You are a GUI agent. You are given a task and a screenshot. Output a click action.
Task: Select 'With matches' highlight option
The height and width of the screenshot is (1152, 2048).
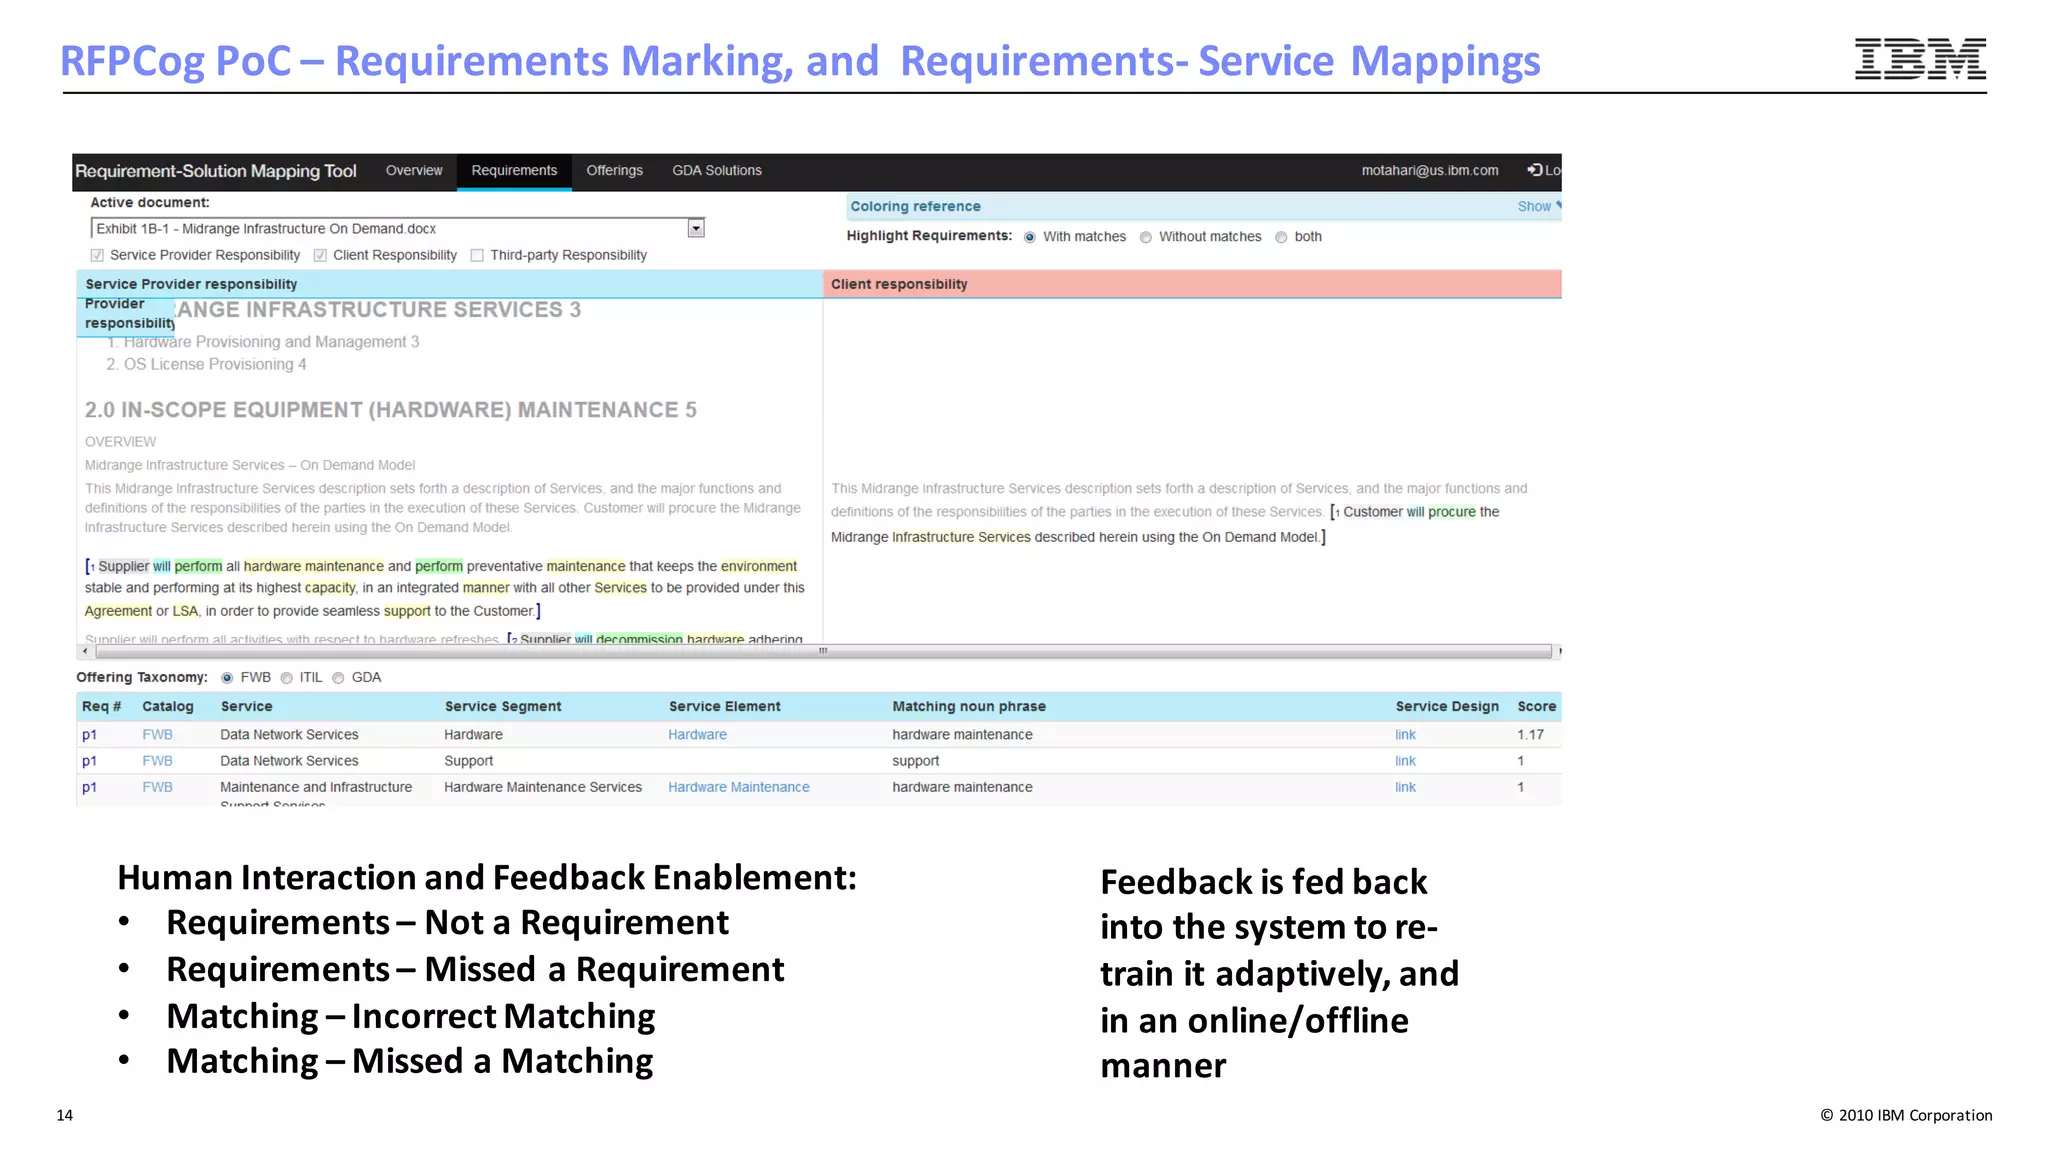click(x=1030, y=237)
